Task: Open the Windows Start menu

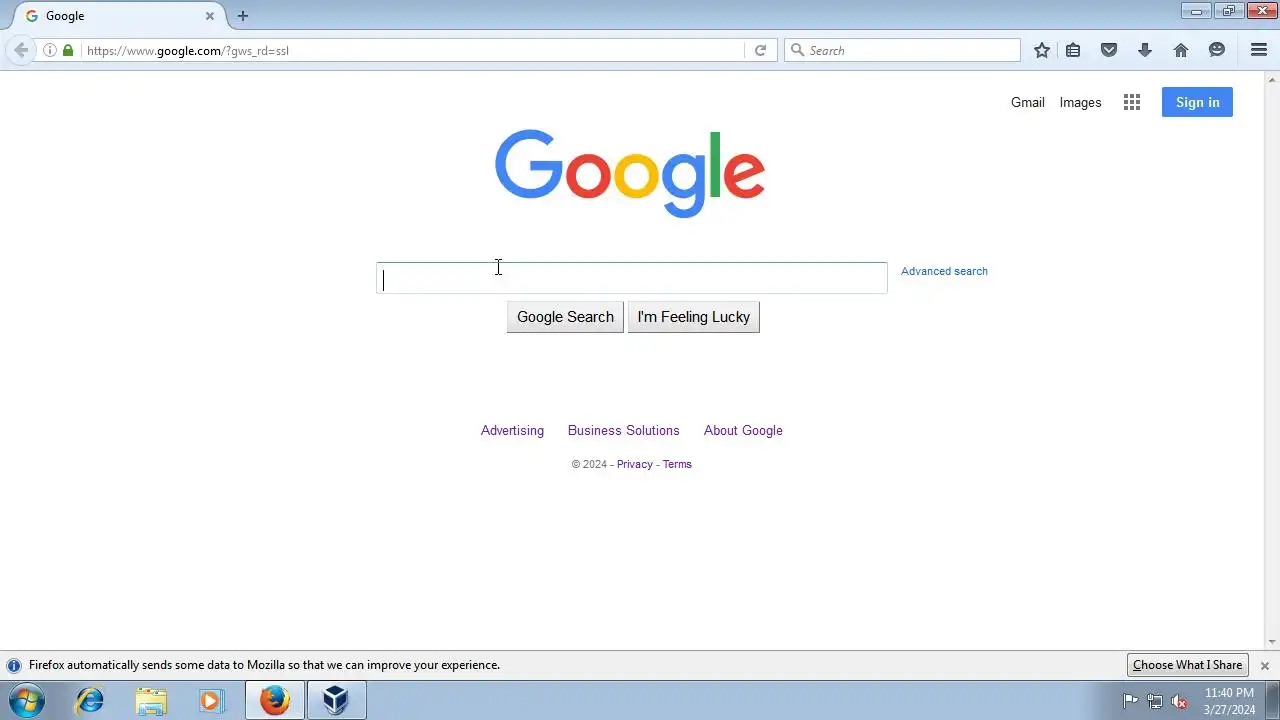Action: click(x=27, y=701)
